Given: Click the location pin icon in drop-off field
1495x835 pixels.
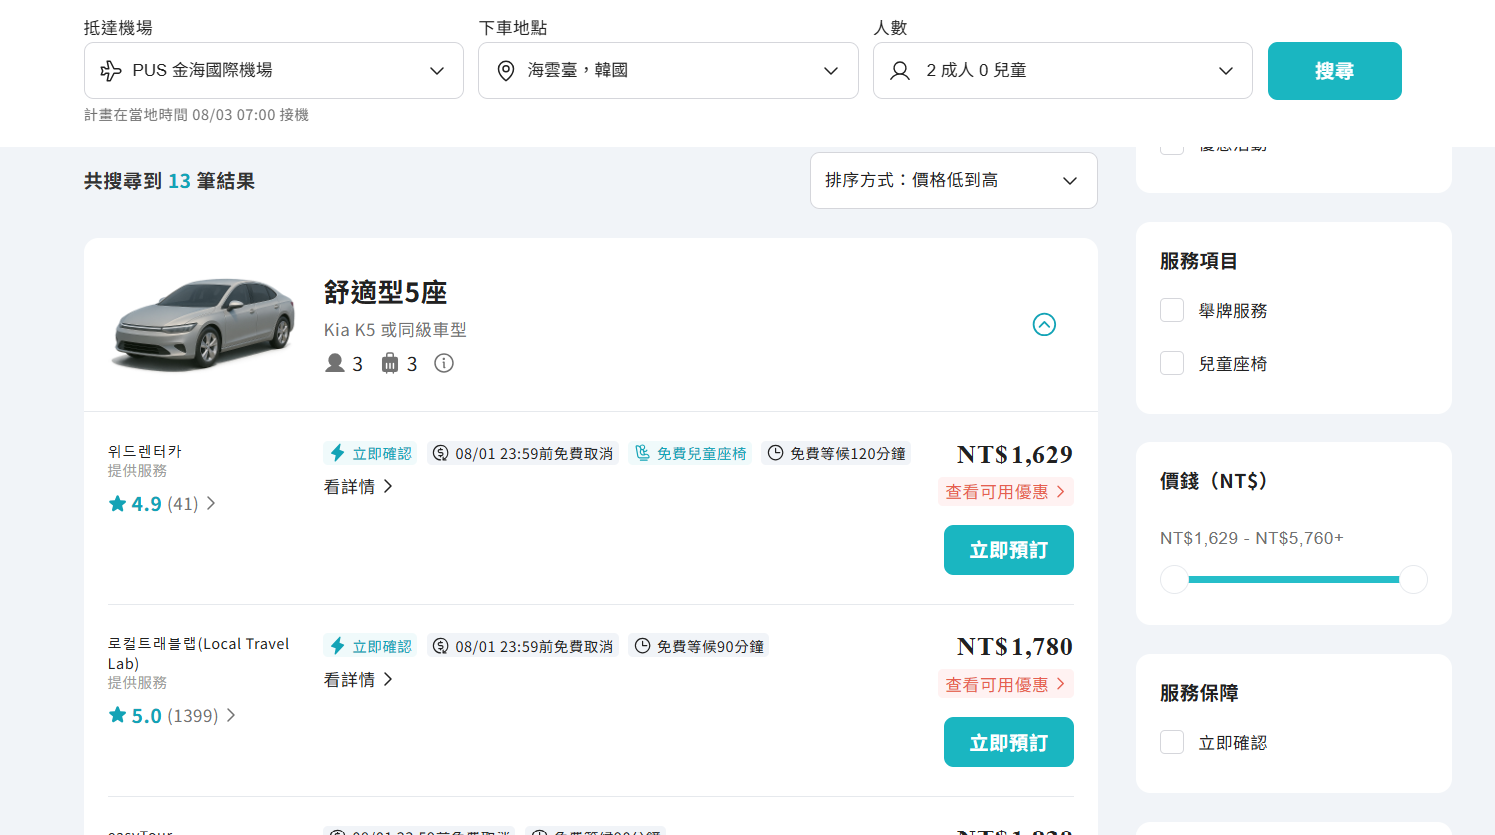Looking at the screenshot, I should click(506, 71).
